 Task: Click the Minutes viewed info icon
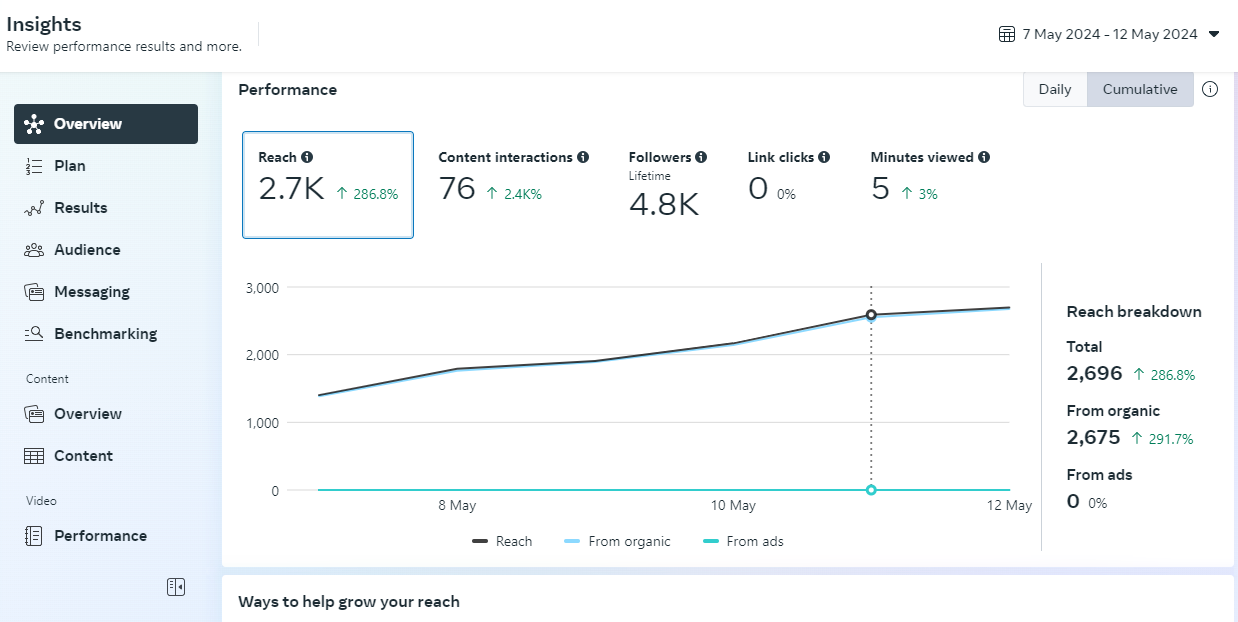point(984,157)
